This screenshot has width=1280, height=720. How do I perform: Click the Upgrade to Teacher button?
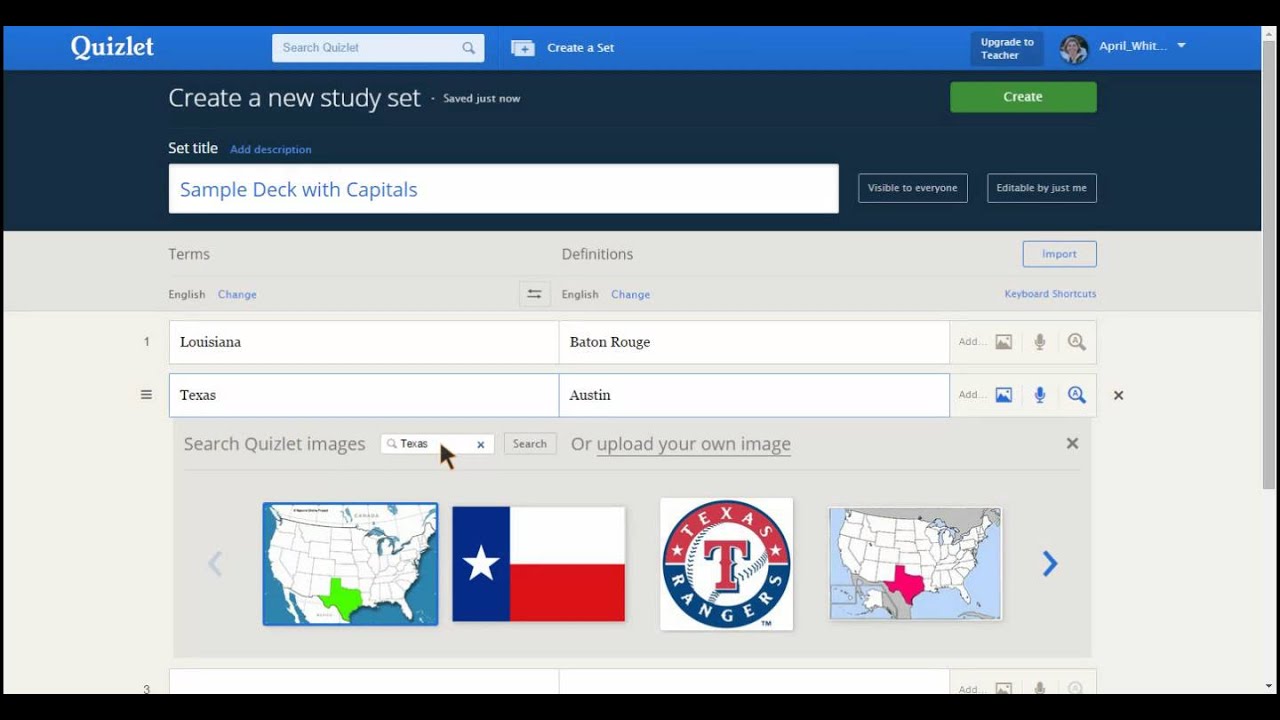[x=1006, y=49]
